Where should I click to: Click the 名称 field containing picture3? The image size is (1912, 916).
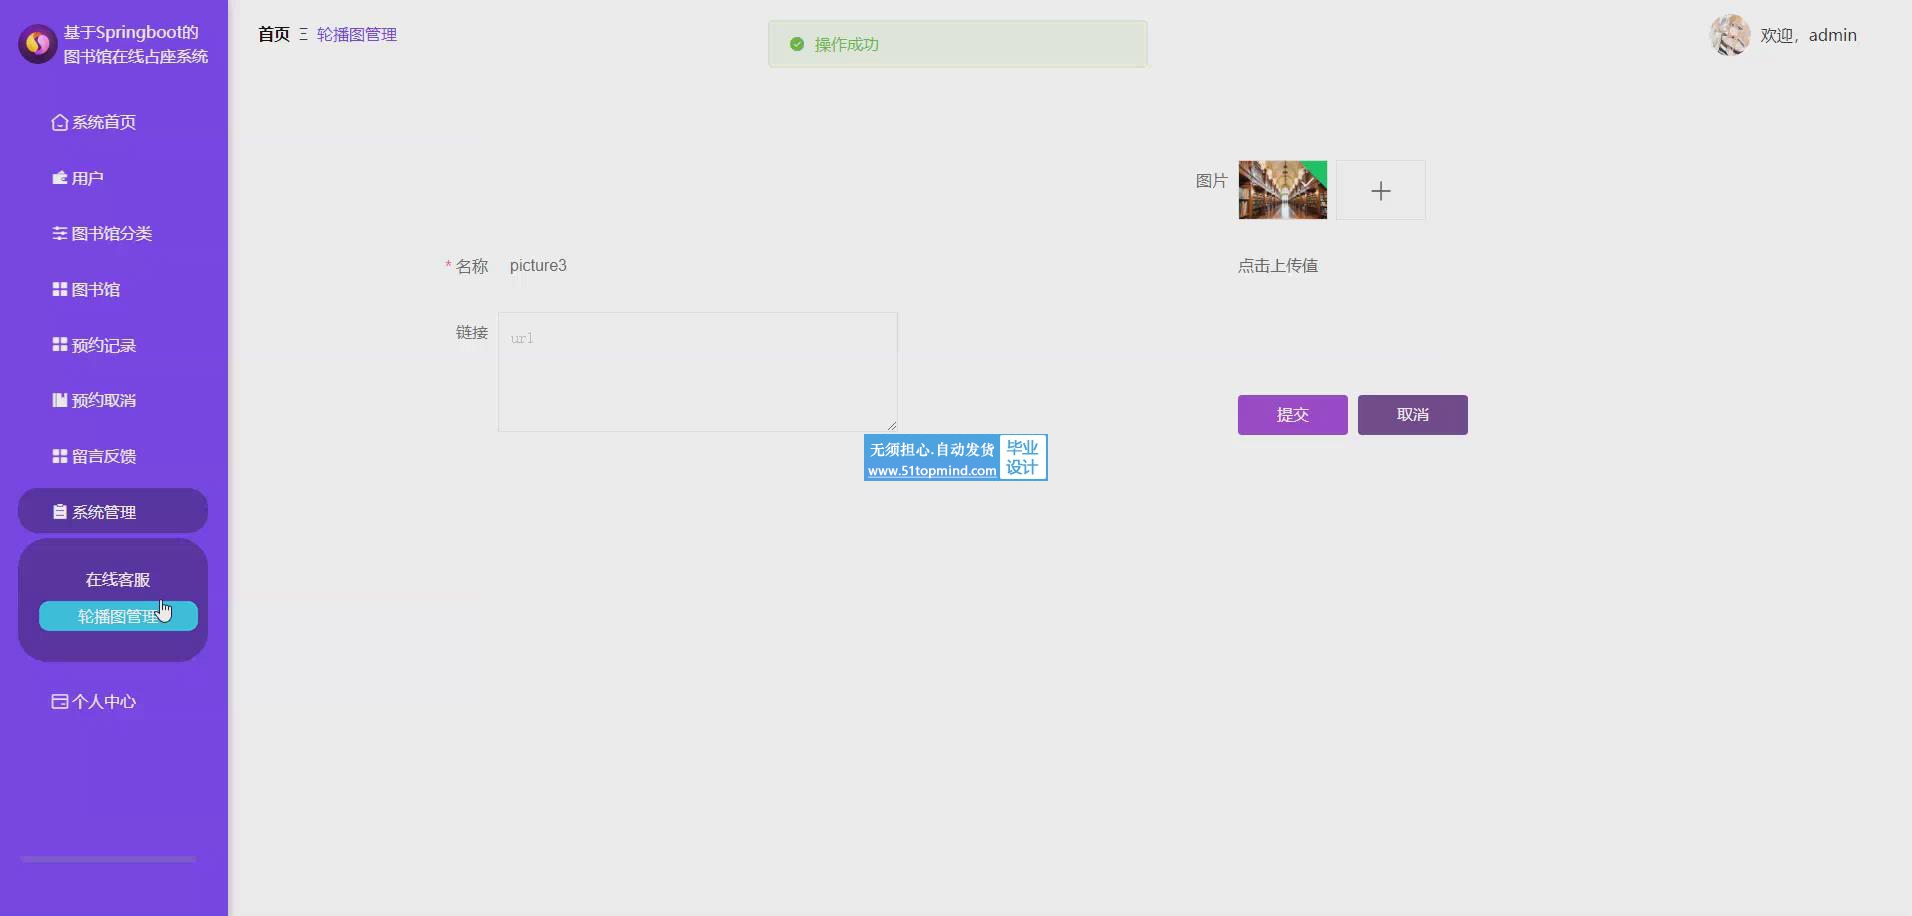700,266
